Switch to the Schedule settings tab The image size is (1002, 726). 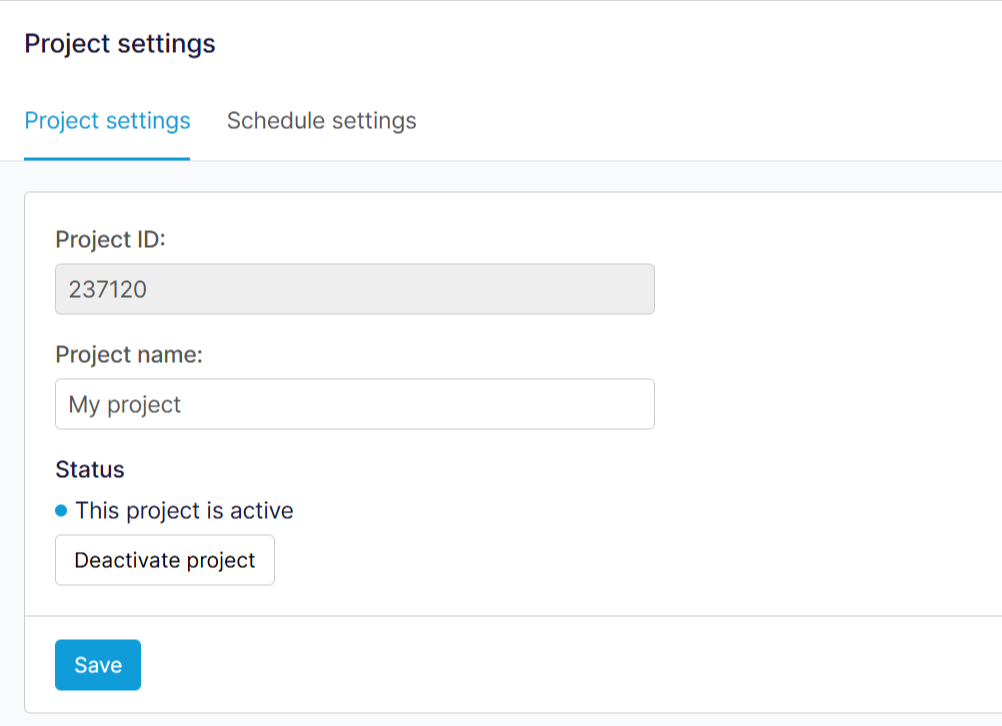point(321,121)
